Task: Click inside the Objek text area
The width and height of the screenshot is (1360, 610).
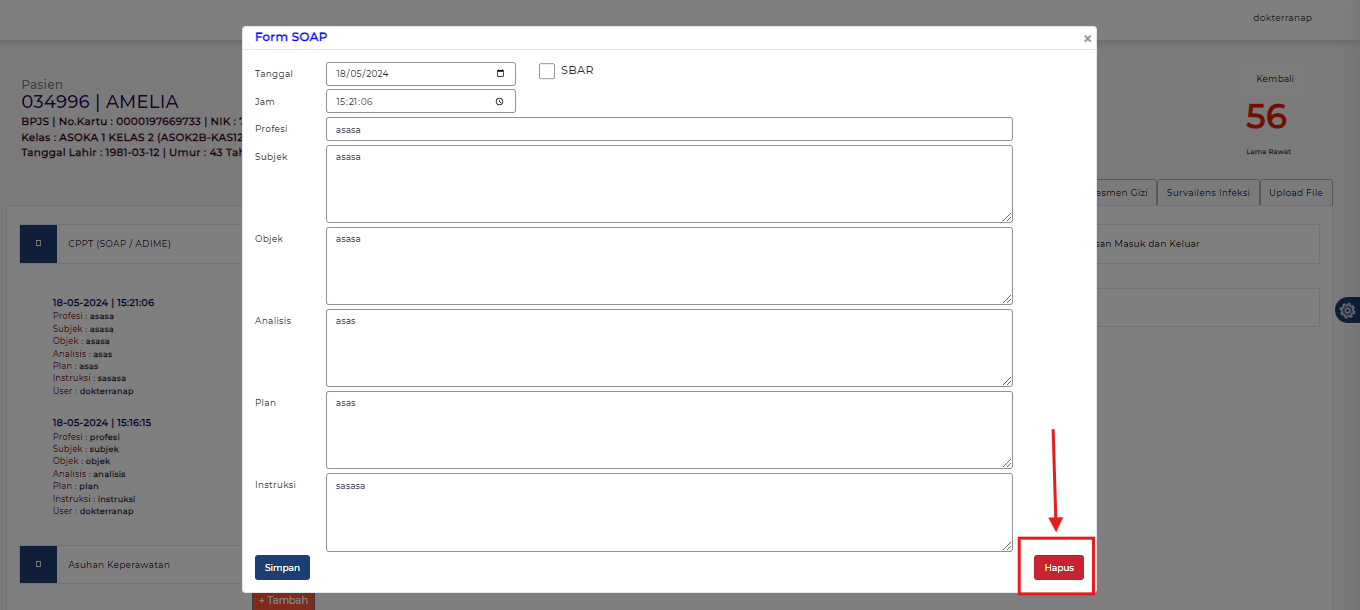Action: tap(668, 266)
